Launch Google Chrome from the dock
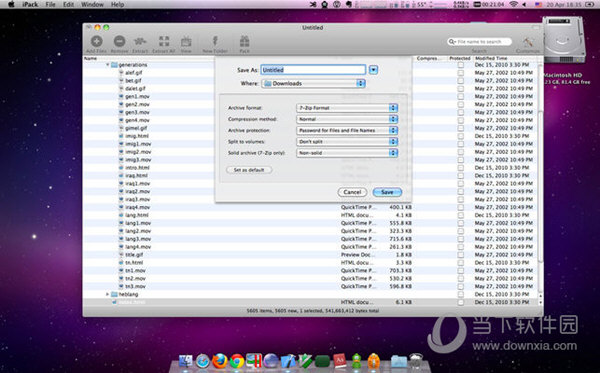The width and height of the screenshot is (600, 373). [237, 361]
